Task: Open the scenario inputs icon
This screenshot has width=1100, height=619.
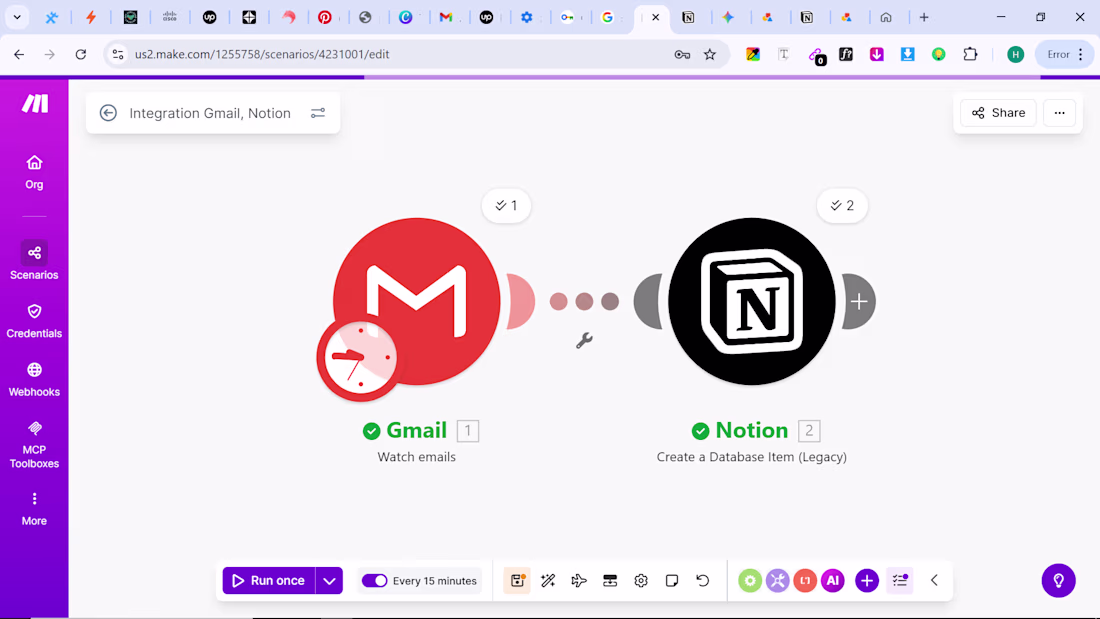Action: pos(610,580)
